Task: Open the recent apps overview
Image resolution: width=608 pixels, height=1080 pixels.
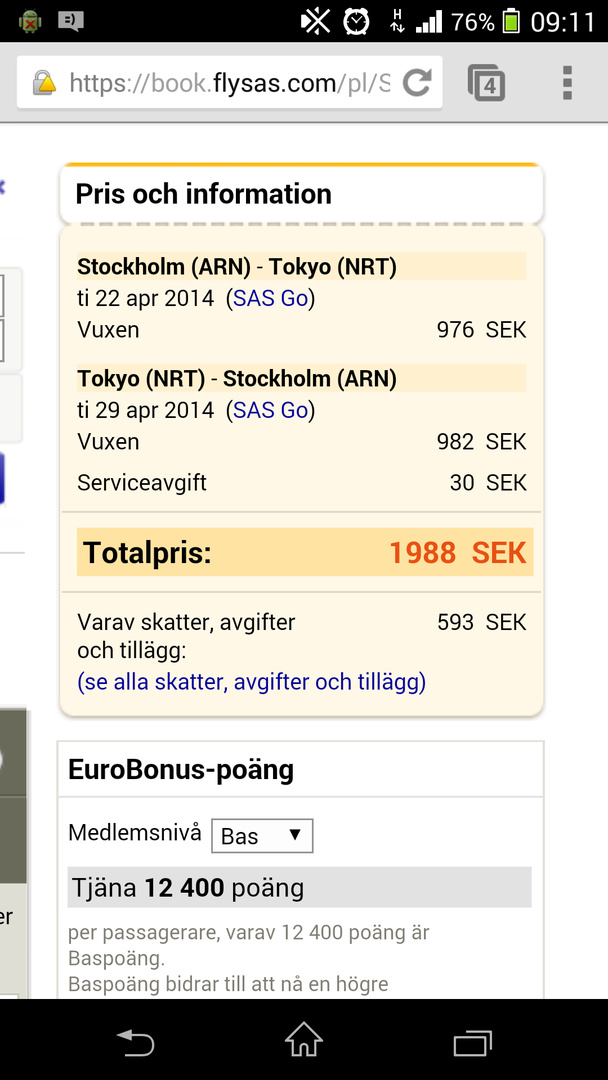Action: [x=472, y=1042]
